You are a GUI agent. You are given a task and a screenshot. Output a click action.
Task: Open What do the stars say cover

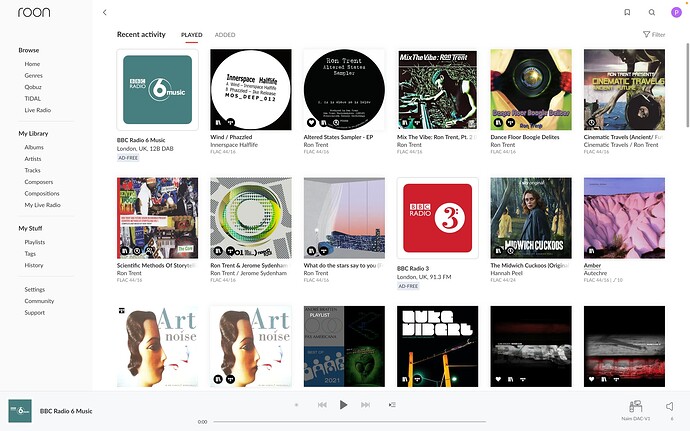point(344,218)
